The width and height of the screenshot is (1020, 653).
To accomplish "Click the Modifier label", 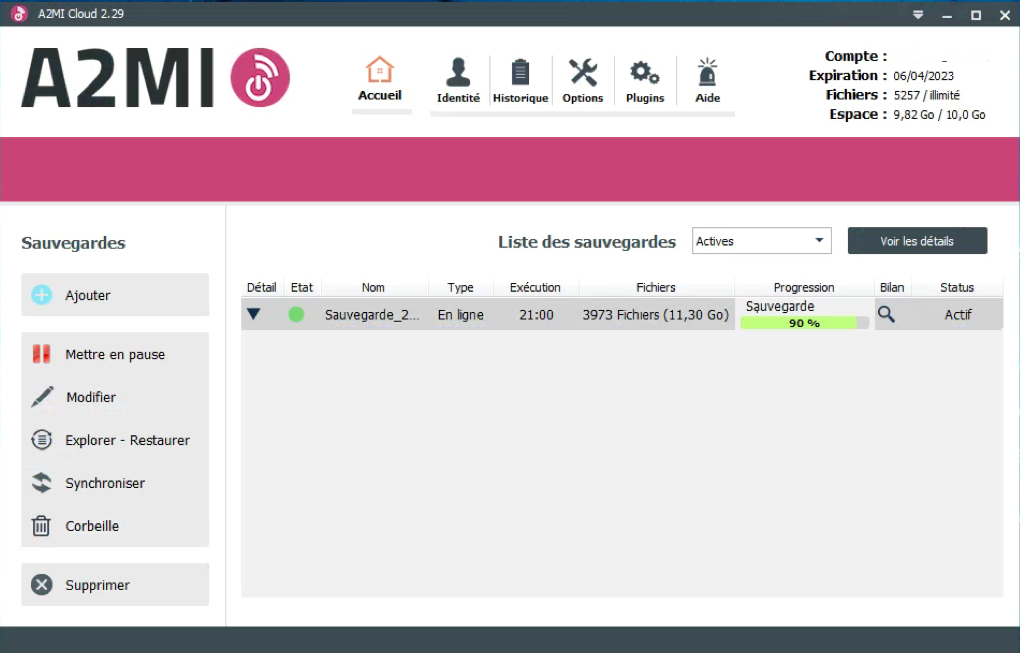I will [91, 397].
